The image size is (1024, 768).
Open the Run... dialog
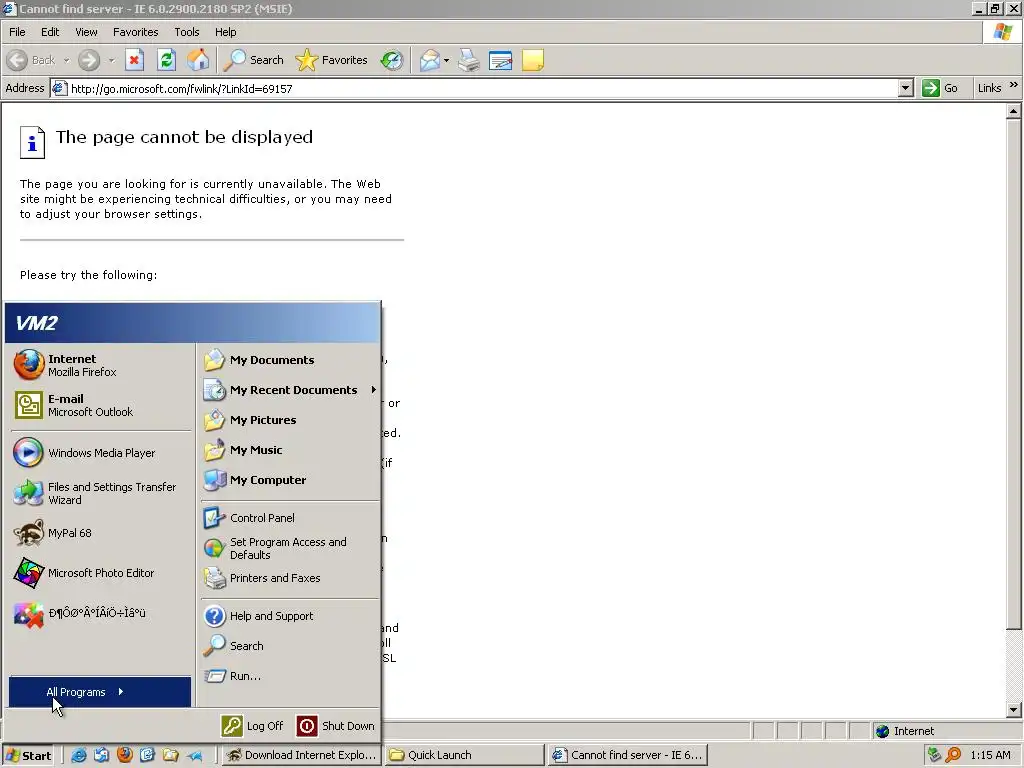tap(290, 676)
